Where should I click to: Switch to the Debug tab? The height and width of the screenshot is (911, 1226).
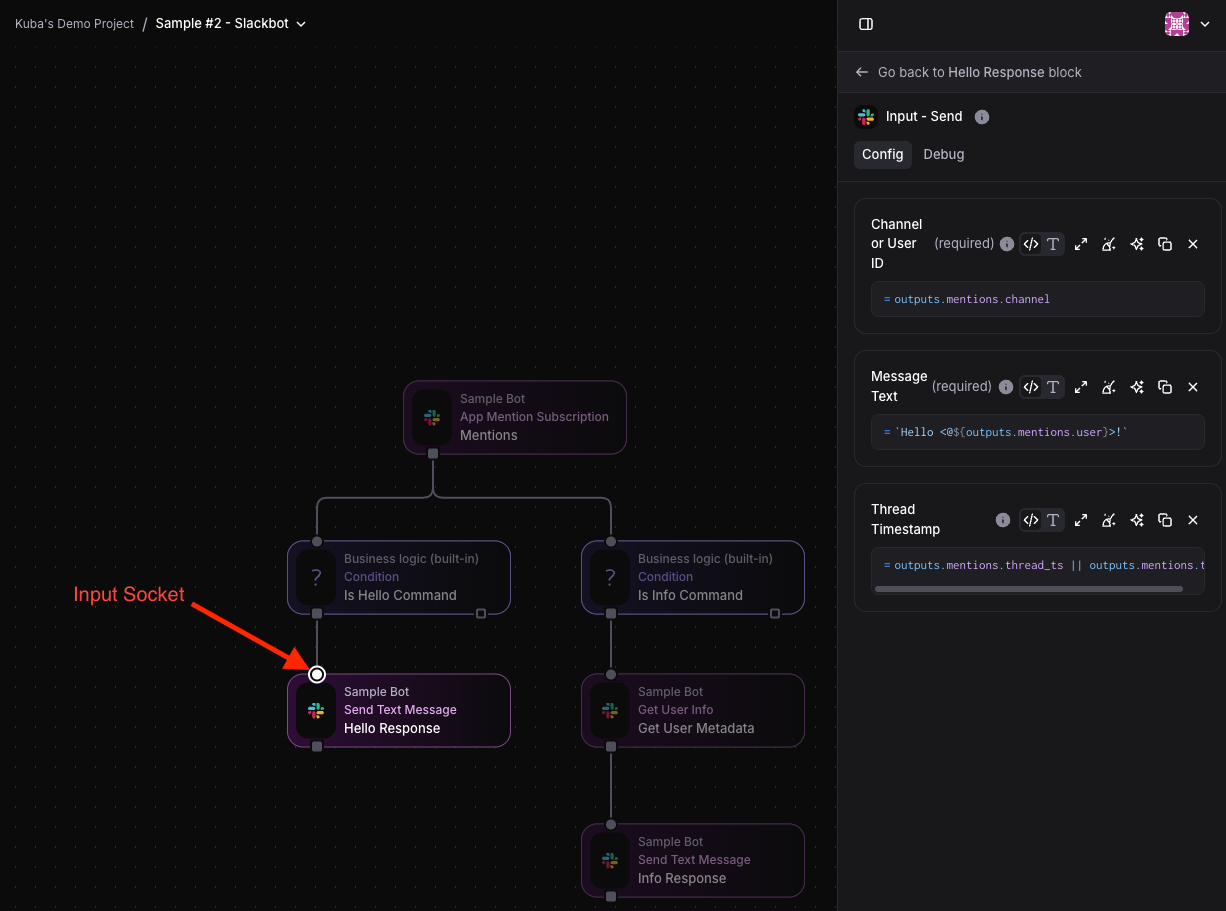coord(943,154)
